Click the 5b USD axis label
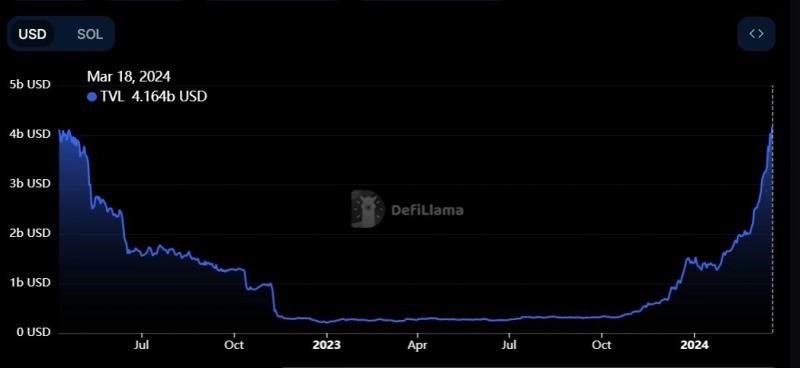Viewport: 800px width, 368px height. (30, 84)
